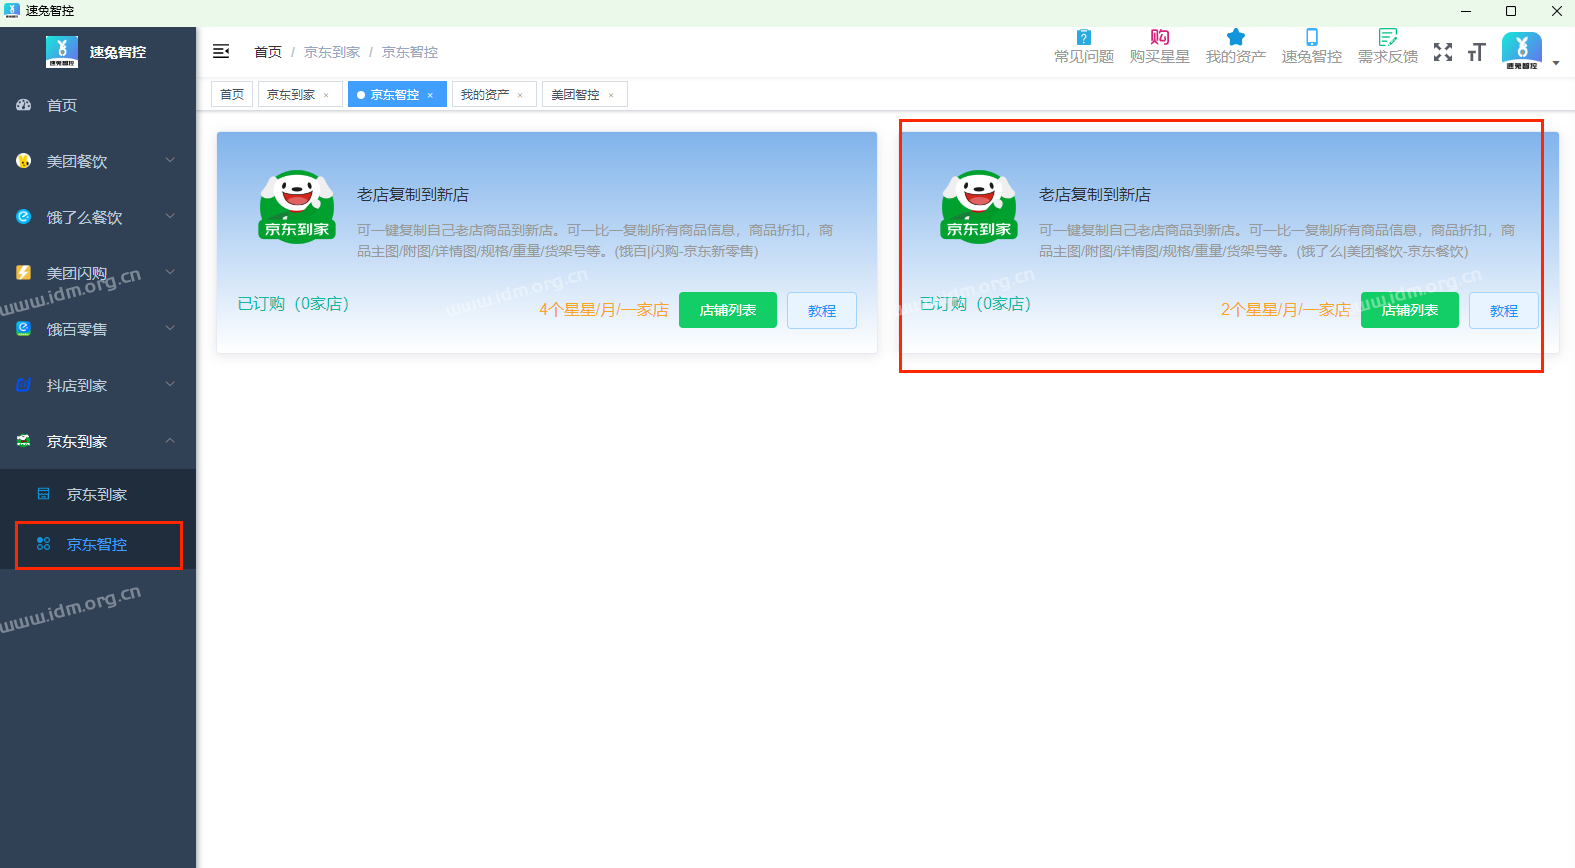Collapse the 京东到家 menu chevron
The width and height of the screenshot is (1575, 868).
(170, 440)
